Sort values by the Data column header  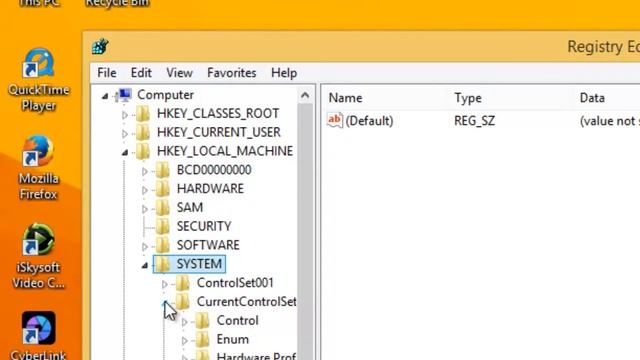(x=592, y=98)
